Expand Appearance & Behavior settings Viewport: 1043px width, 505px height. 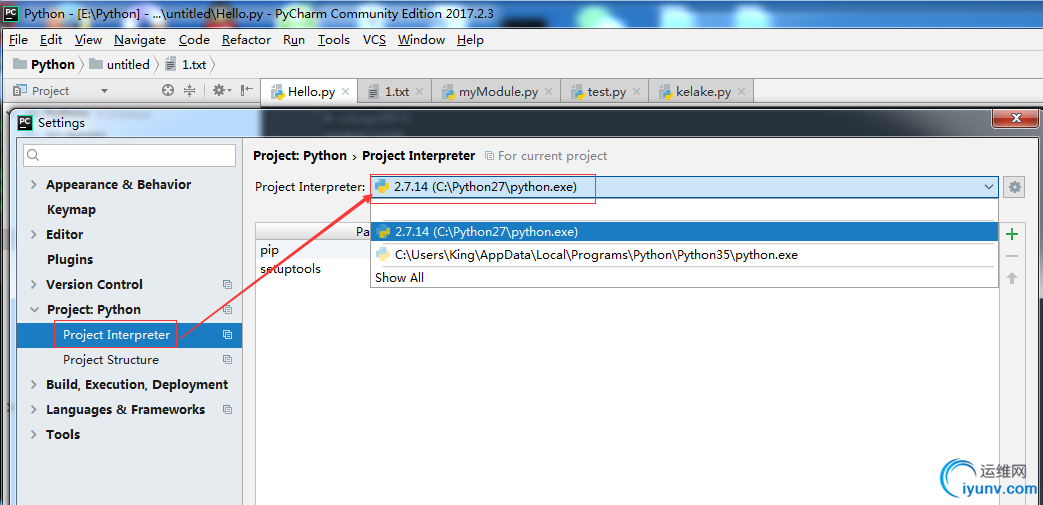(34, 185)
